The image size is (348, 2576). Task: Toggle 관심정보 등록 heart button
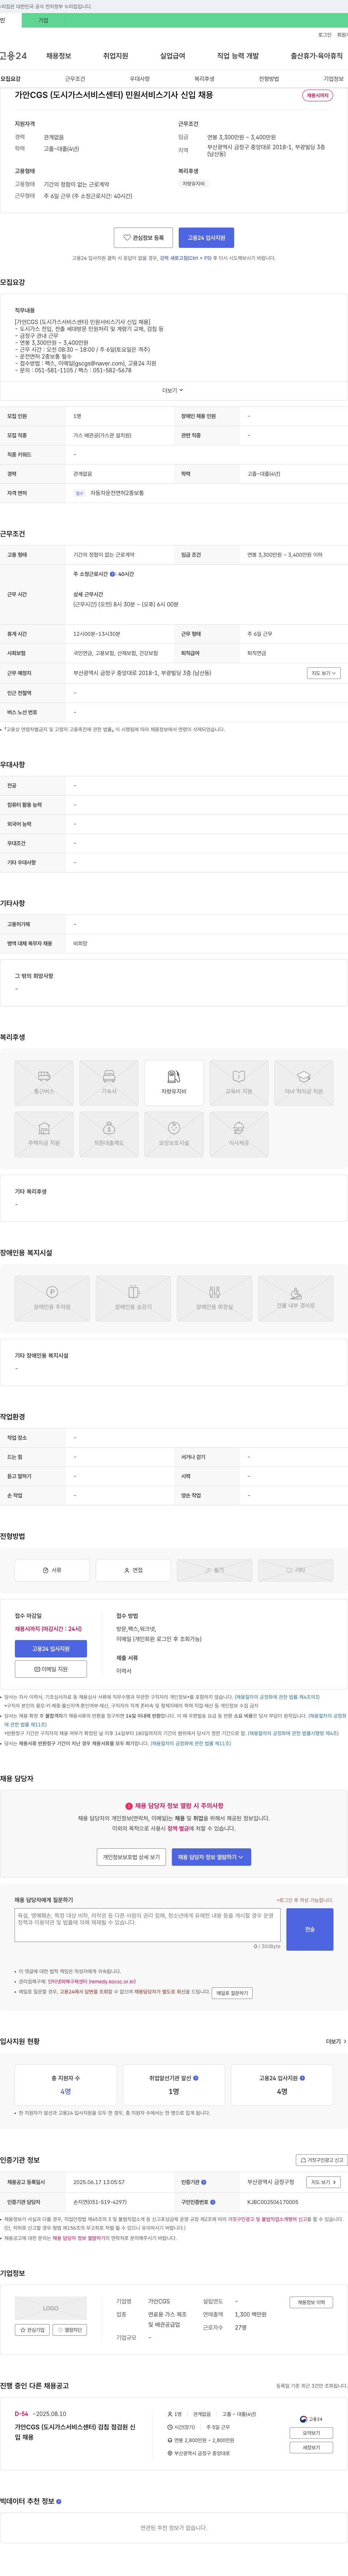[x=143, y=238]
